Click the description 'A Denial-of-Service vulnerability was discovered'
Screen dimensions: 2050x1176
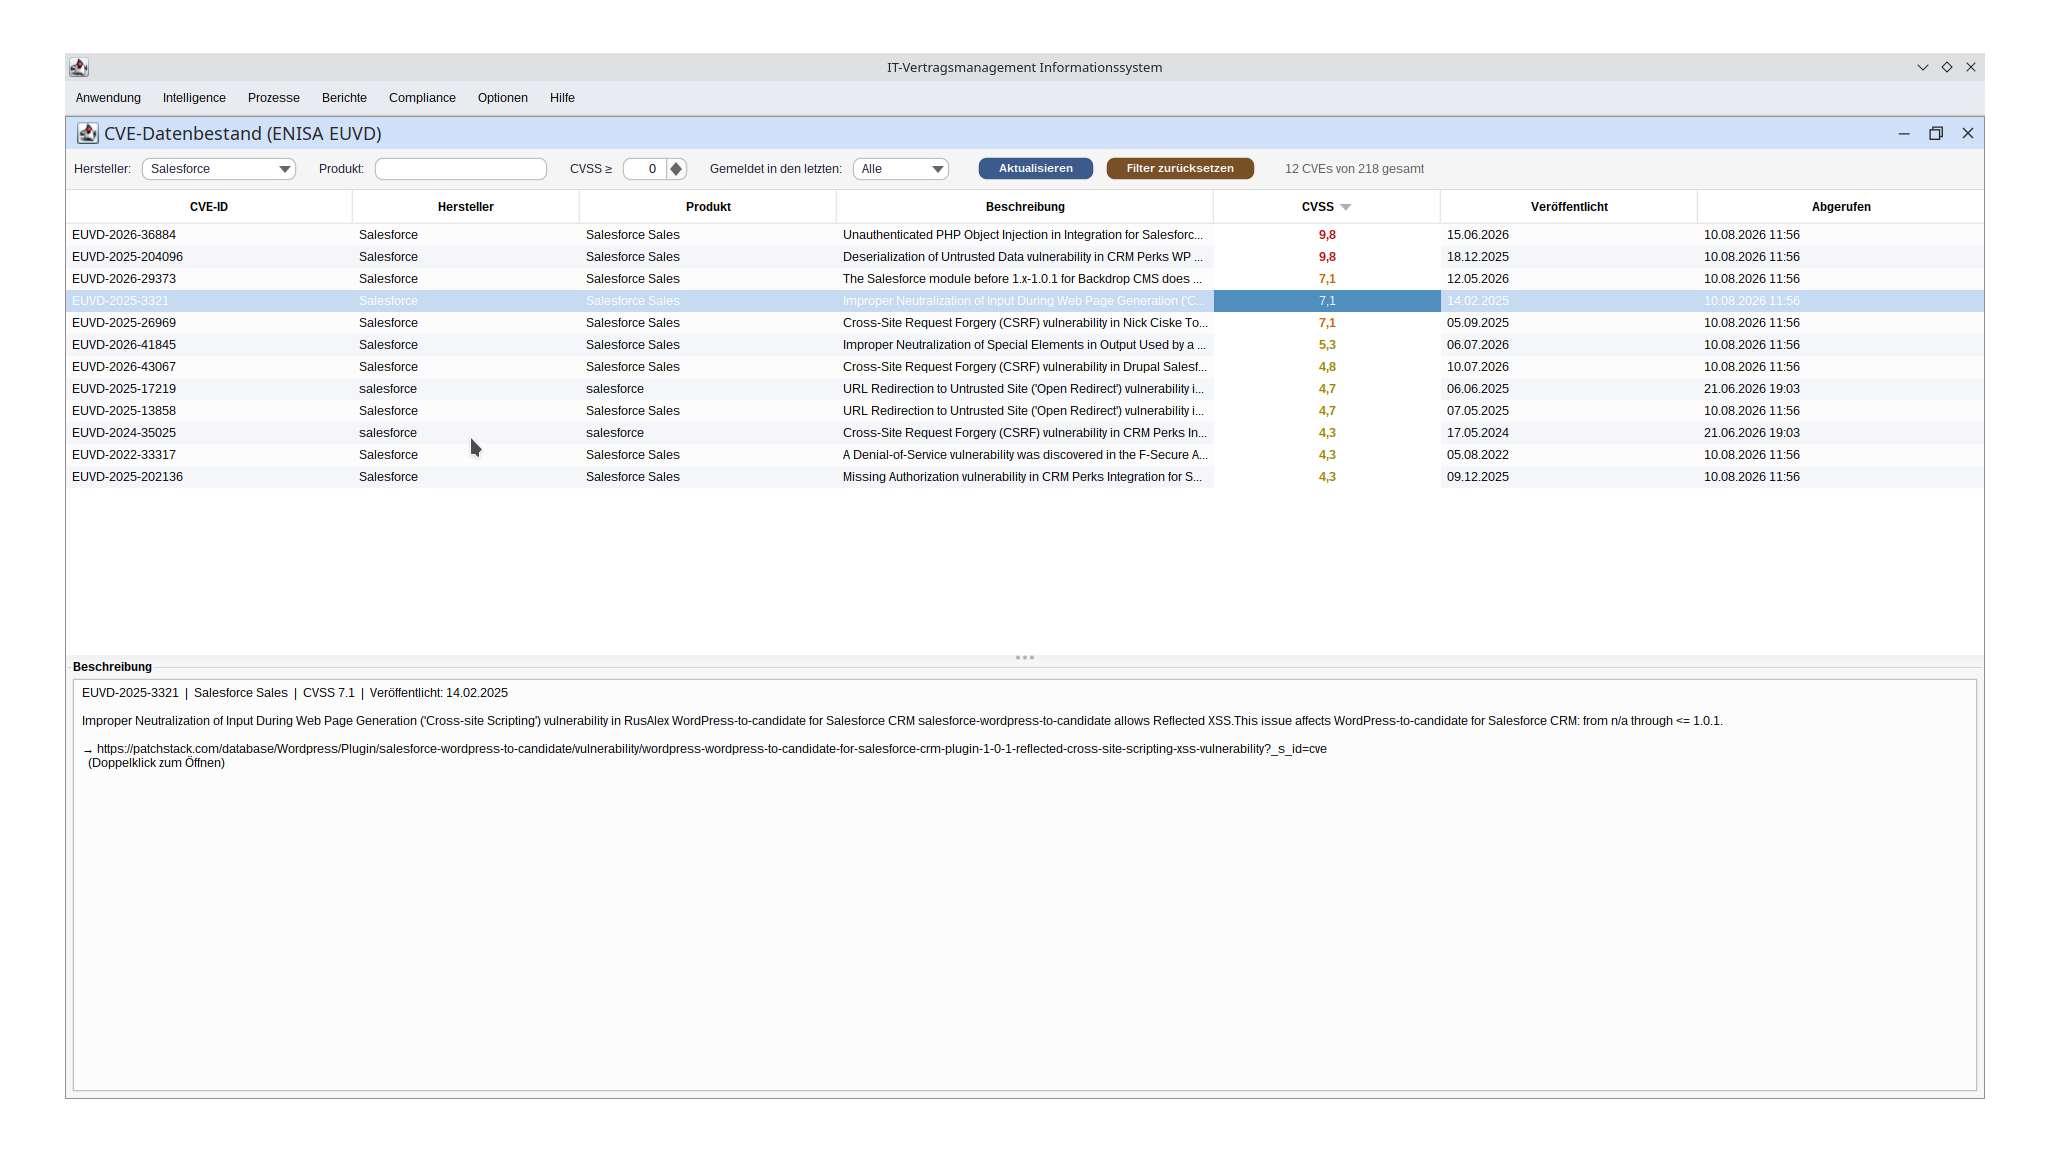click(1025, 455)
